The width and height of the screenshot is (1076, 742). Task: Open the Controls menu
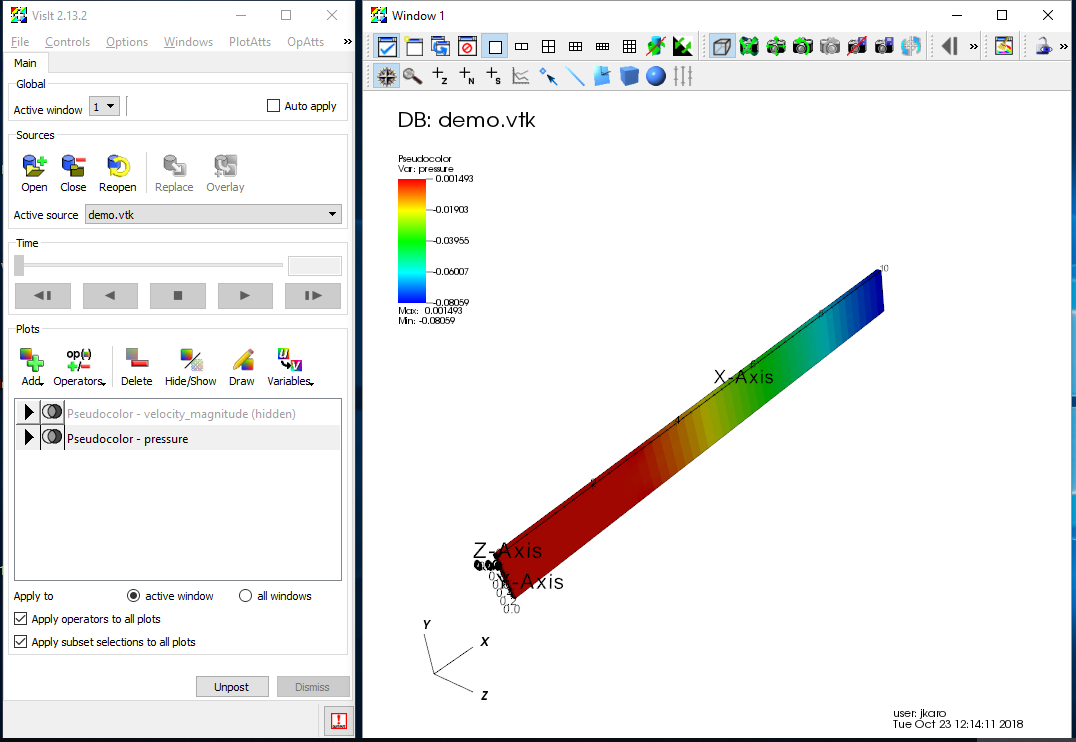[x=67, y=42]
